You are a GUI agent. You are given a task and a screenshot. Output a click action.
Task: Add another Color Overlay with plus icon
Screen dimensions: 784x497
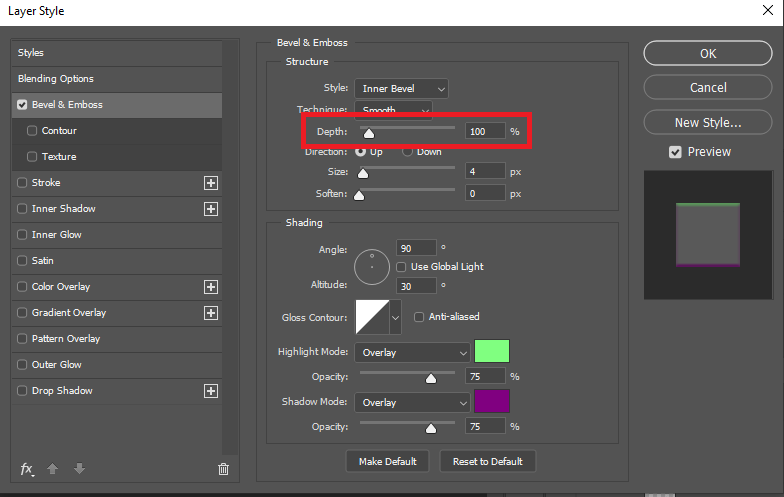click(211, 287)
